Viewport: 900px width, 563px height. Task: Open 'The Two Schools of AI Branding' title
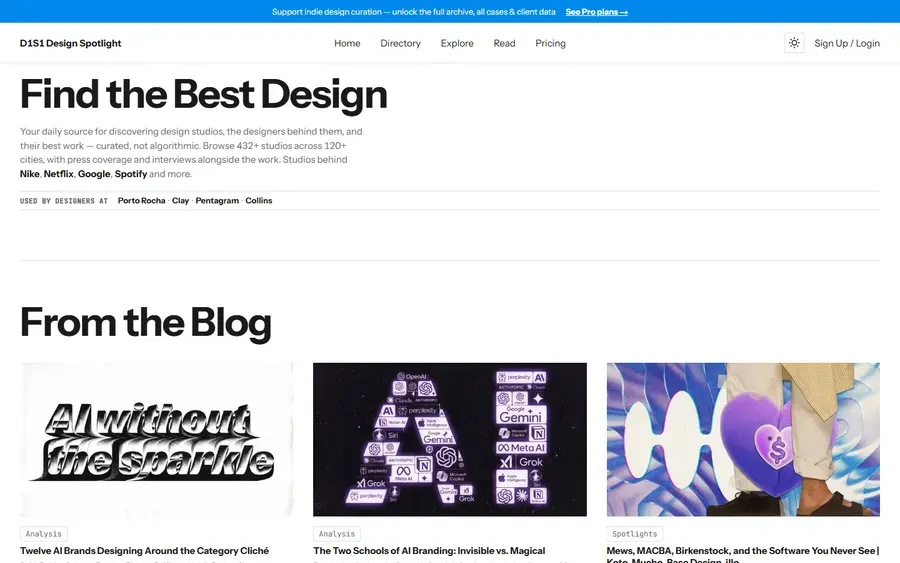429,551
